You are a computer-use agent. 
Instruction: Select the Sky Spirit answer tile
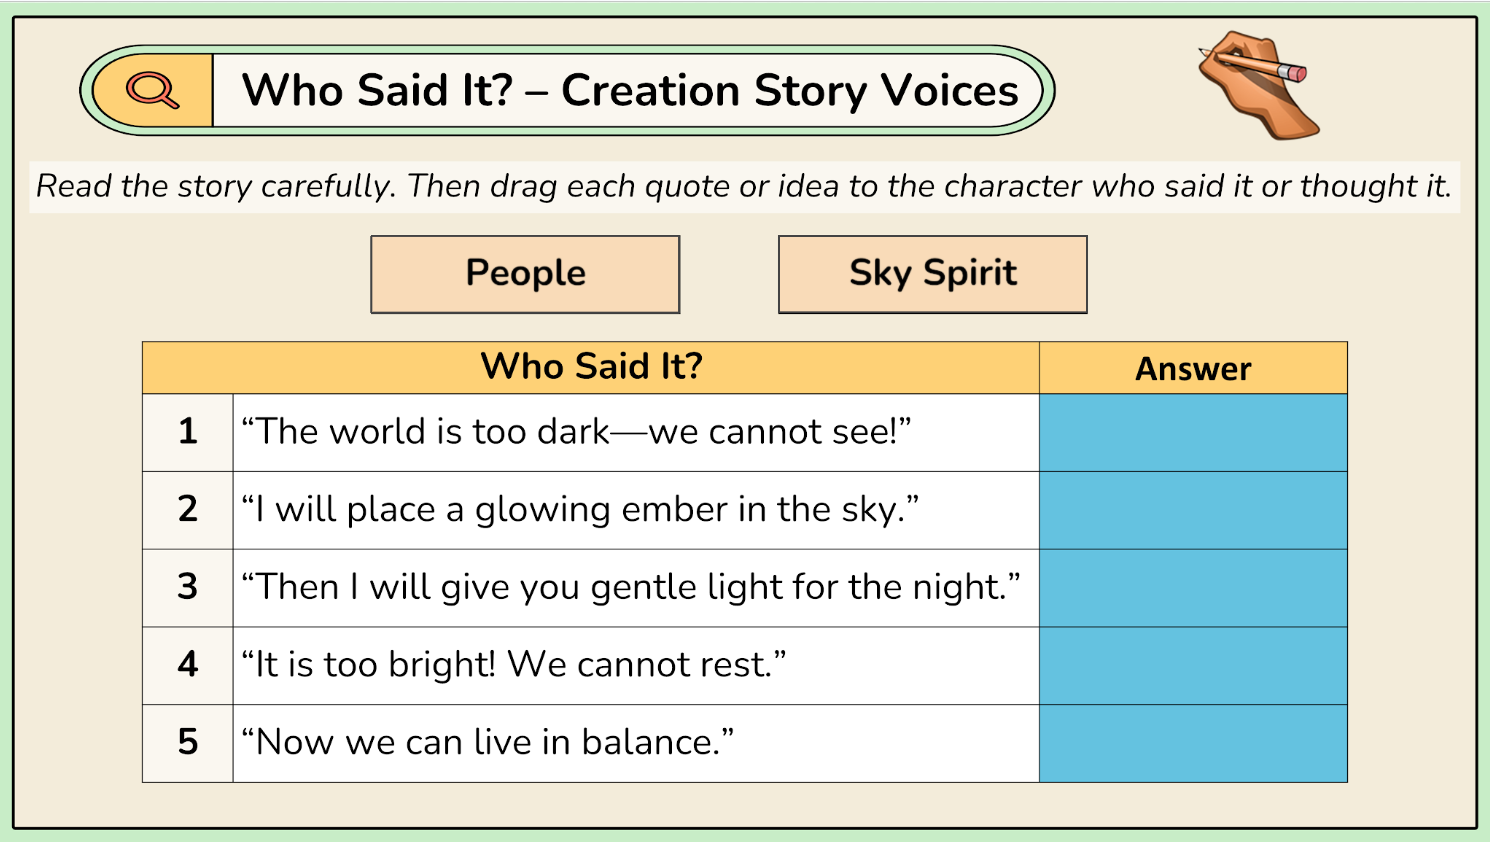[932, 274]
